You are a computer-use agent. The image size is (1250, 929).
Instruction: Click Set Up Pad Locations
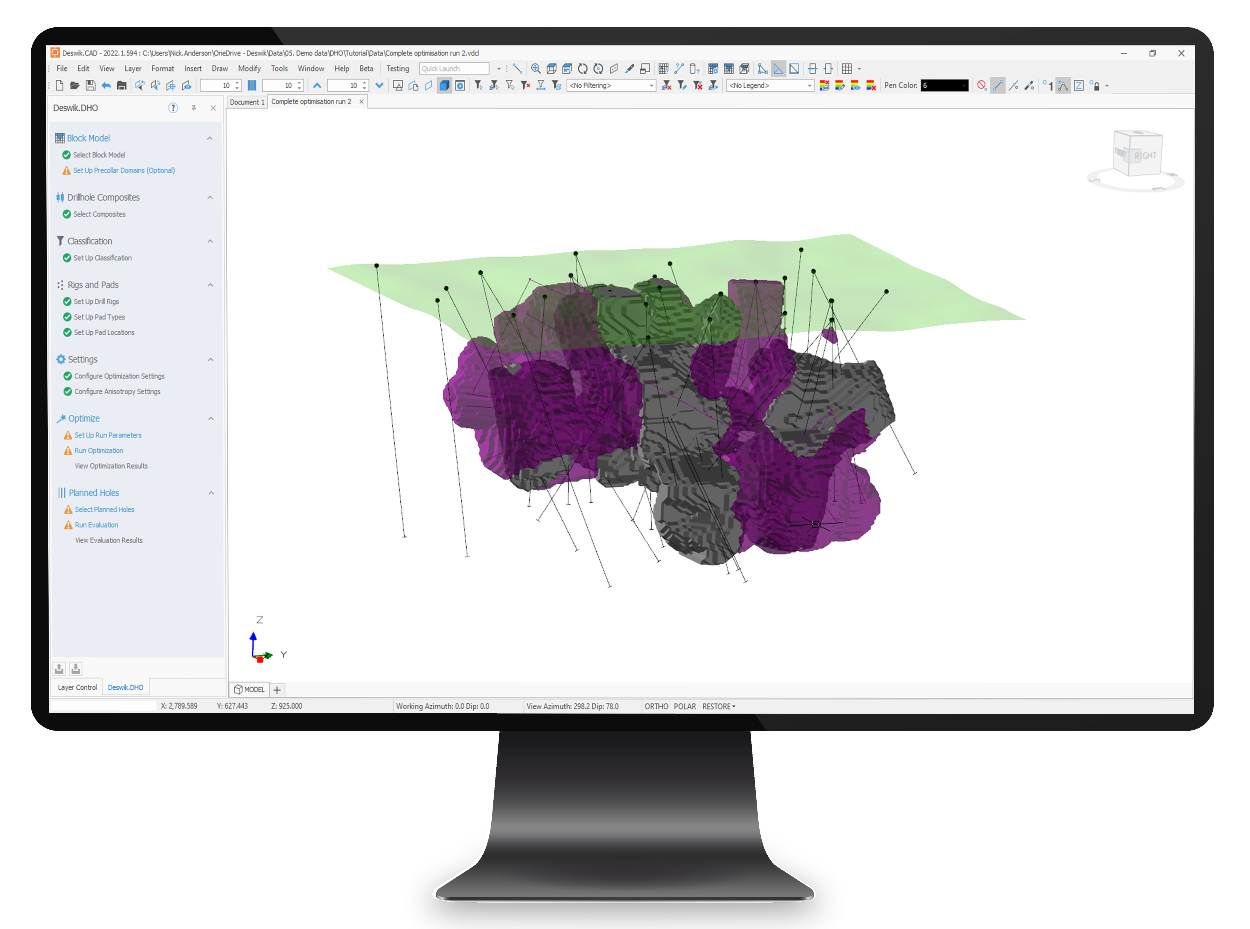104,332
